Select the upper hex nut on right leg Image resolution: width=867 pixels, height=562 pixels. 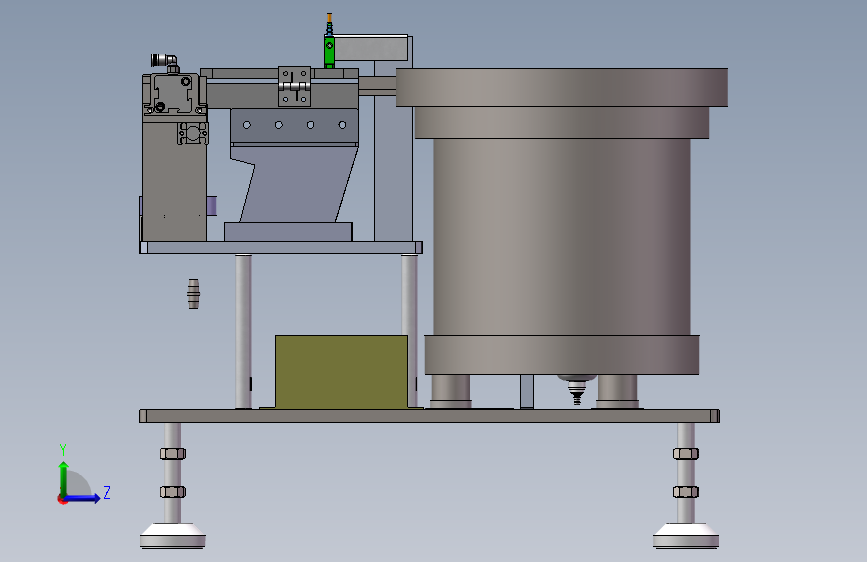(x=686, y=454)
